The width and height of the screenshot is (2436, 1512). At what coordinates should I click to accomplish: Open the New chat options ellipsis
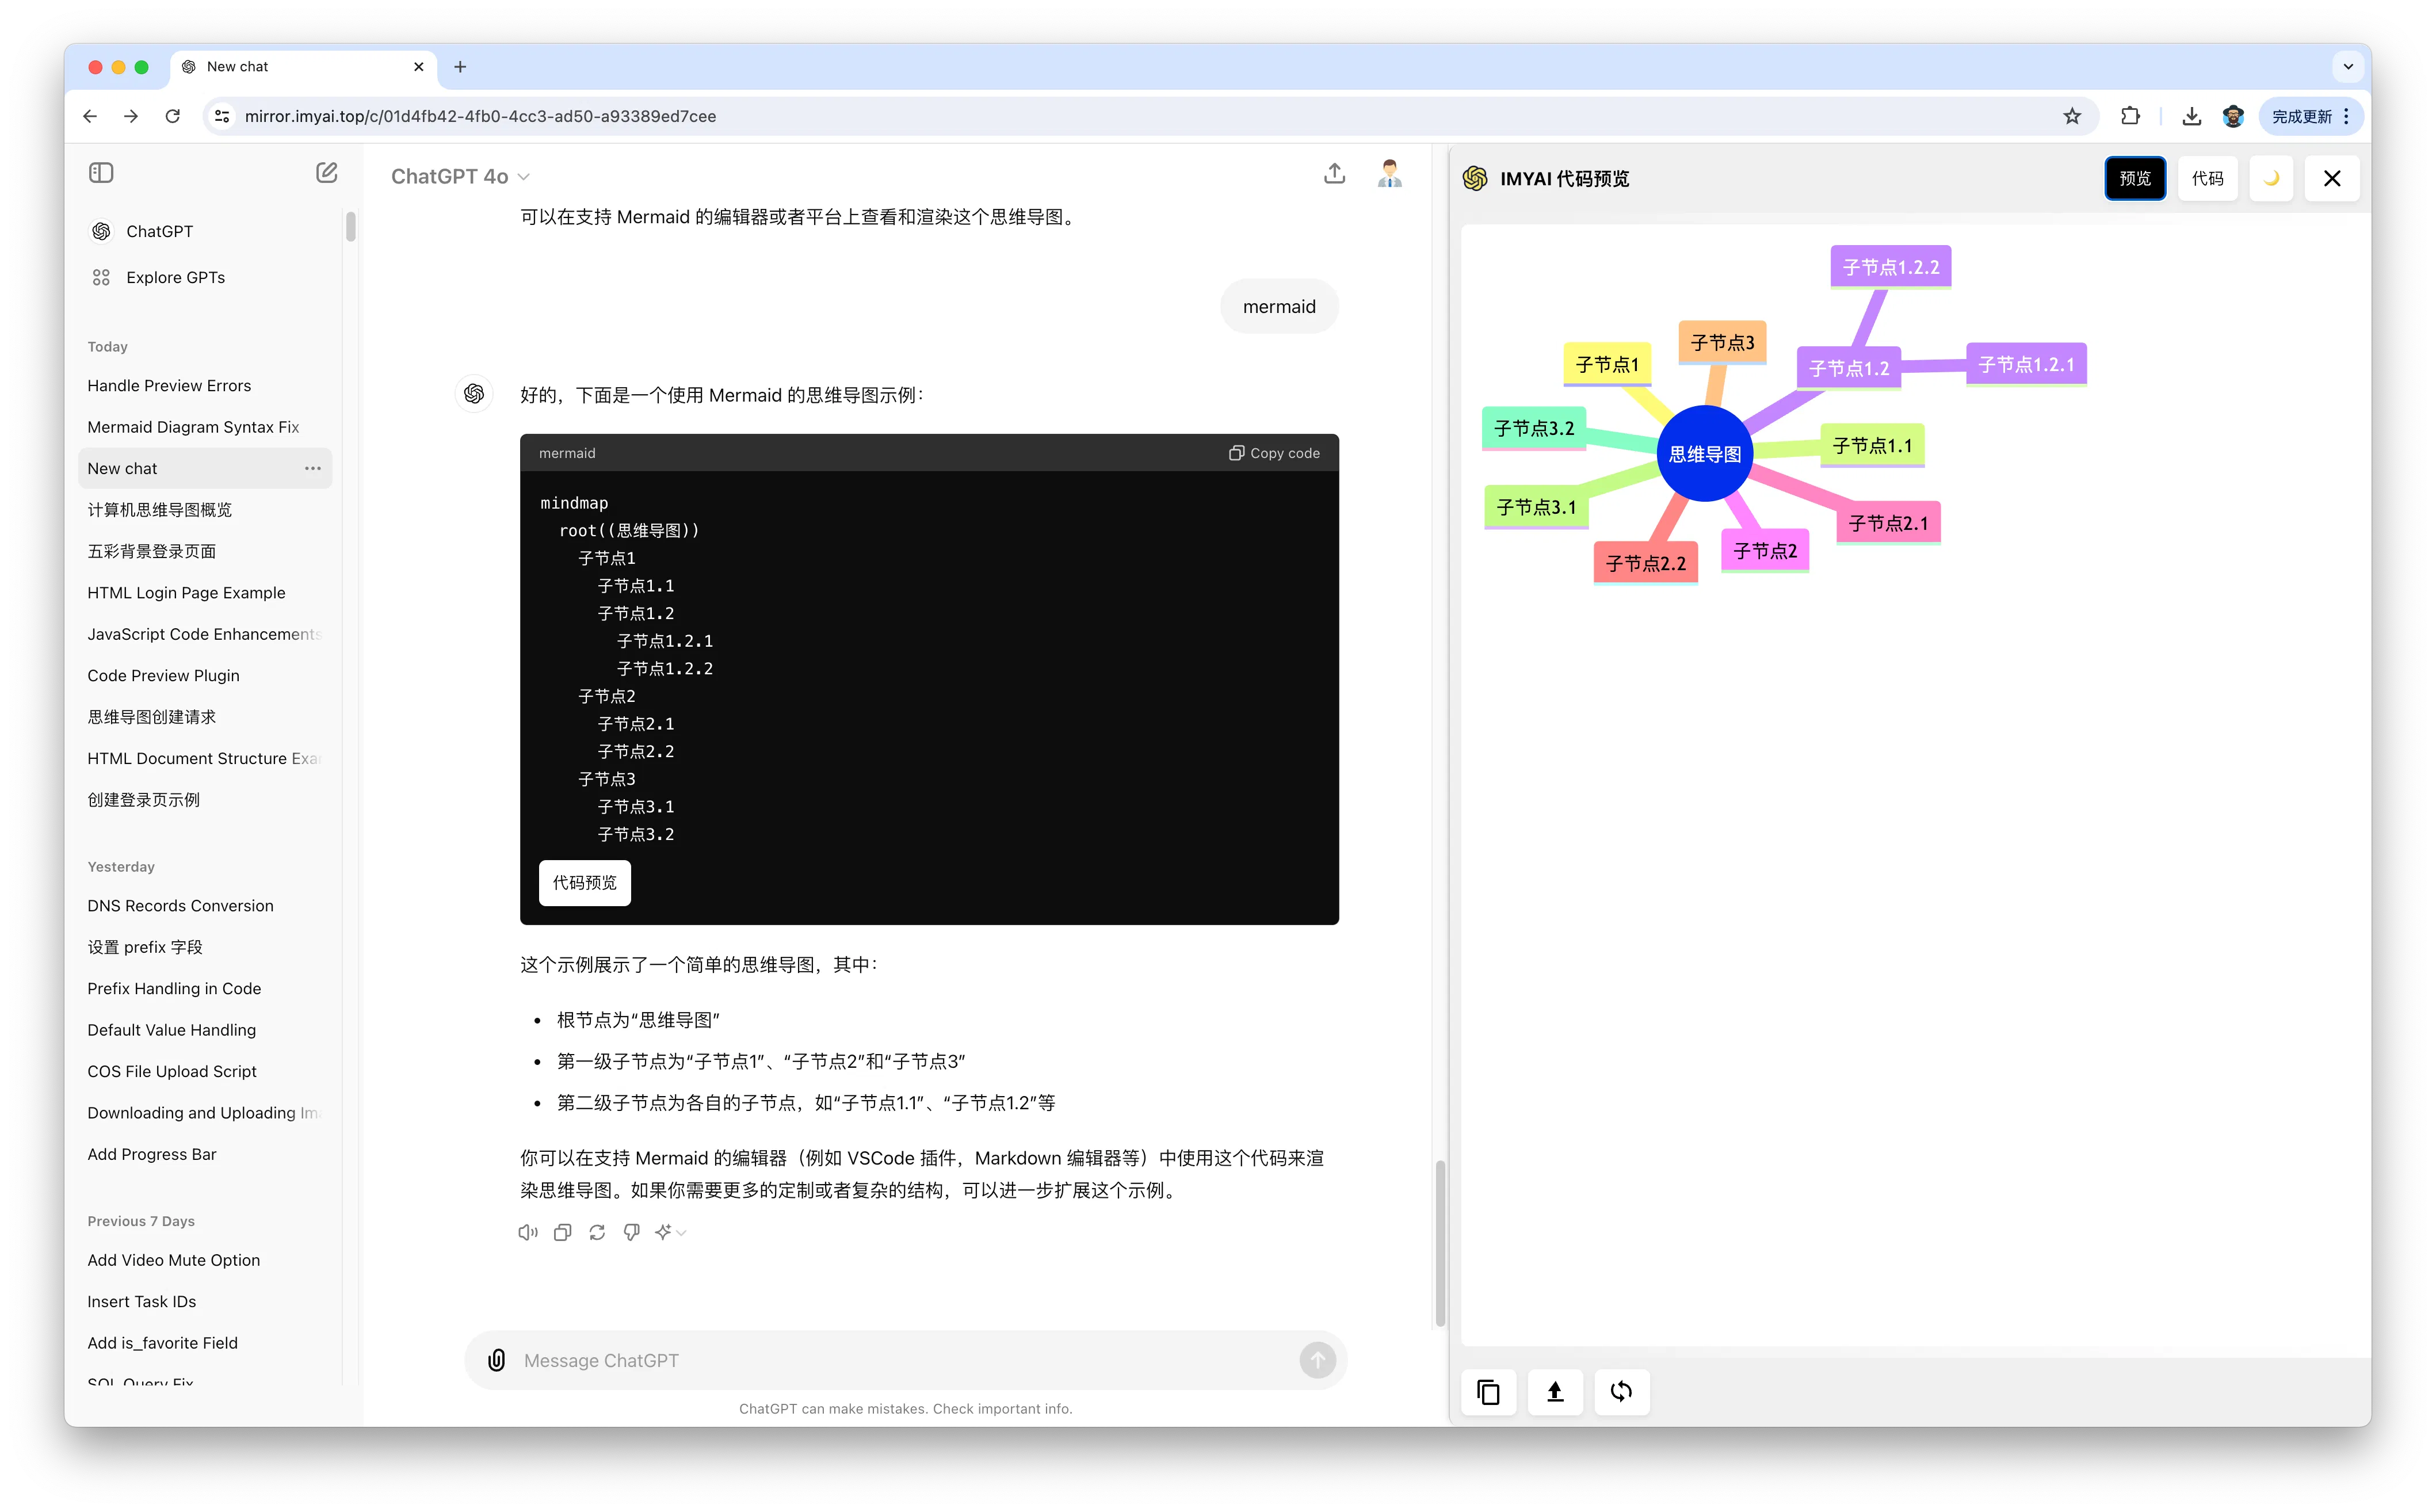313,468
